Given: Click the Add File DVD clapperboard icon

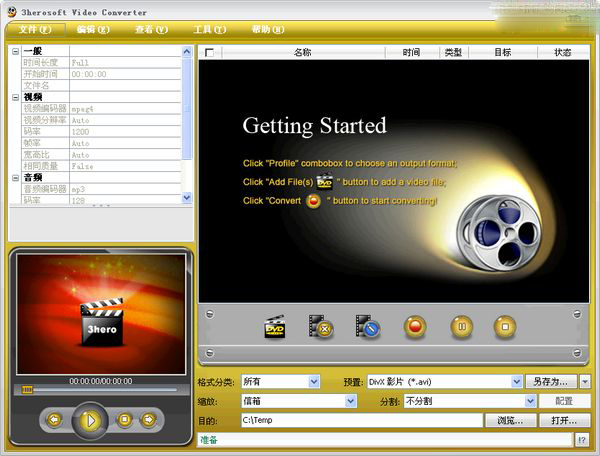Looking at the screenshot, I should click(274, 327).
